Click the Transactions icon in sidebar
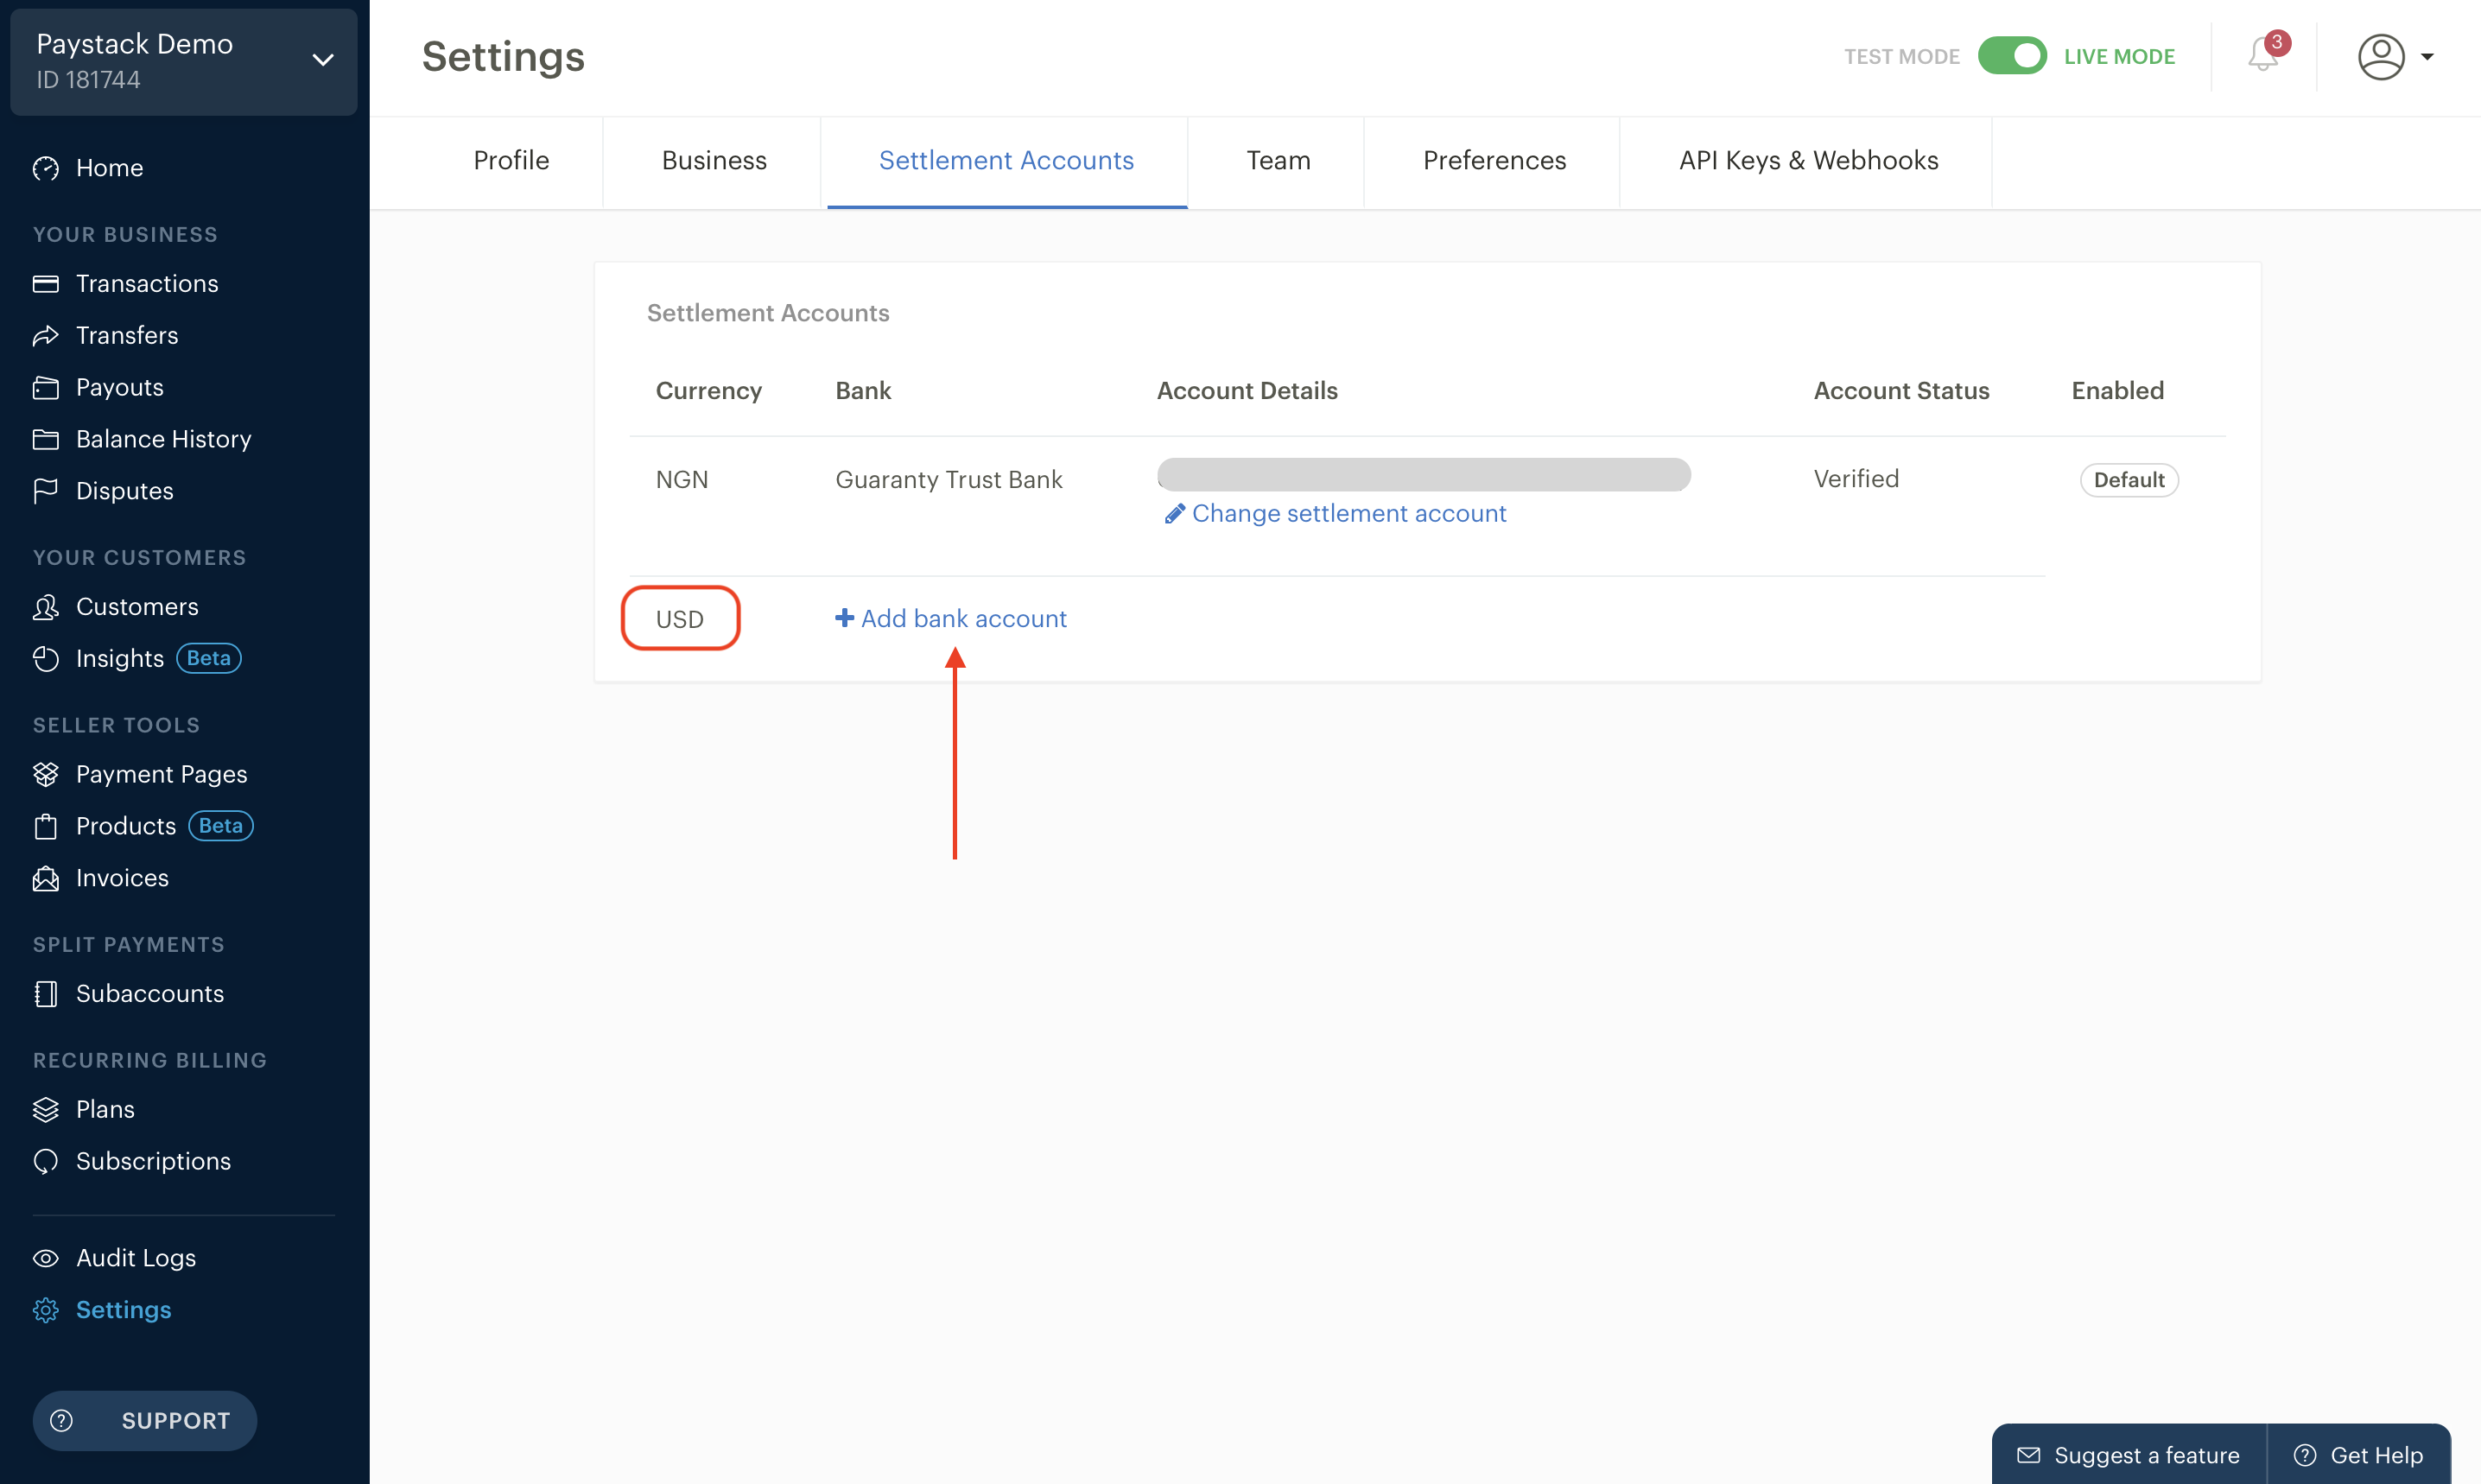Viewport: 2481px width, 1484px height. coord(49,282)
